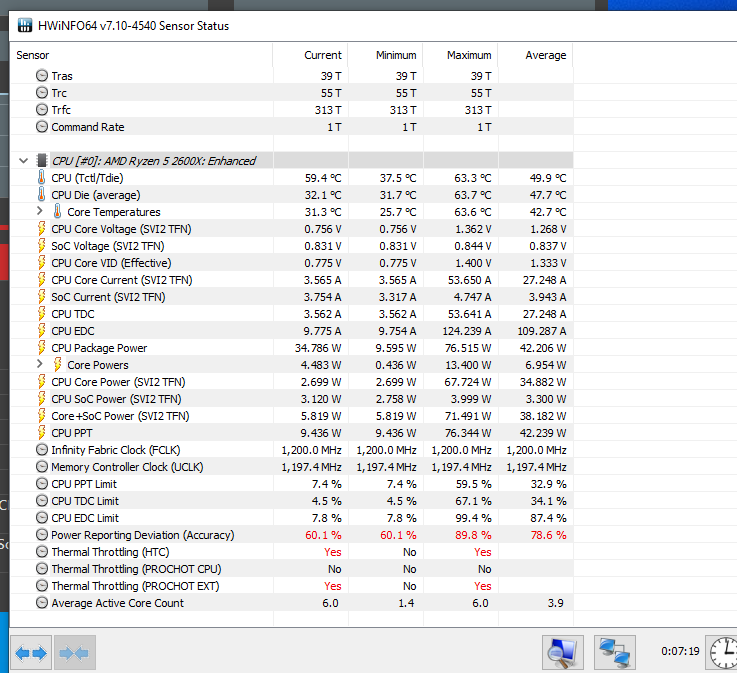Click the 0:07:19 elapsed time readout

coord(680,651)
